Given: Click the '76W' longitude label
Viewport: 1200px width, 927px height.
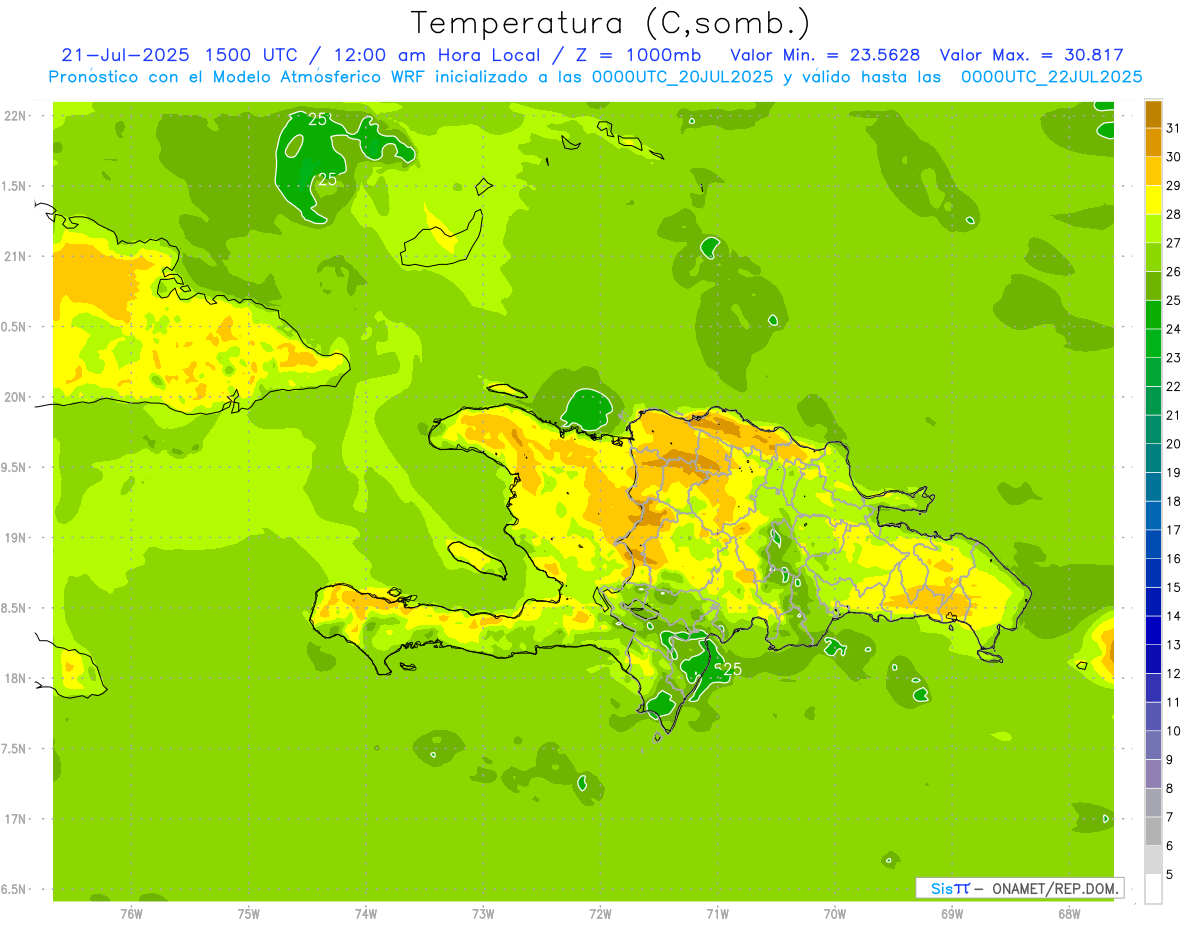Looking at the screenshot, I should pyautogui.click(x=131, y=913).
